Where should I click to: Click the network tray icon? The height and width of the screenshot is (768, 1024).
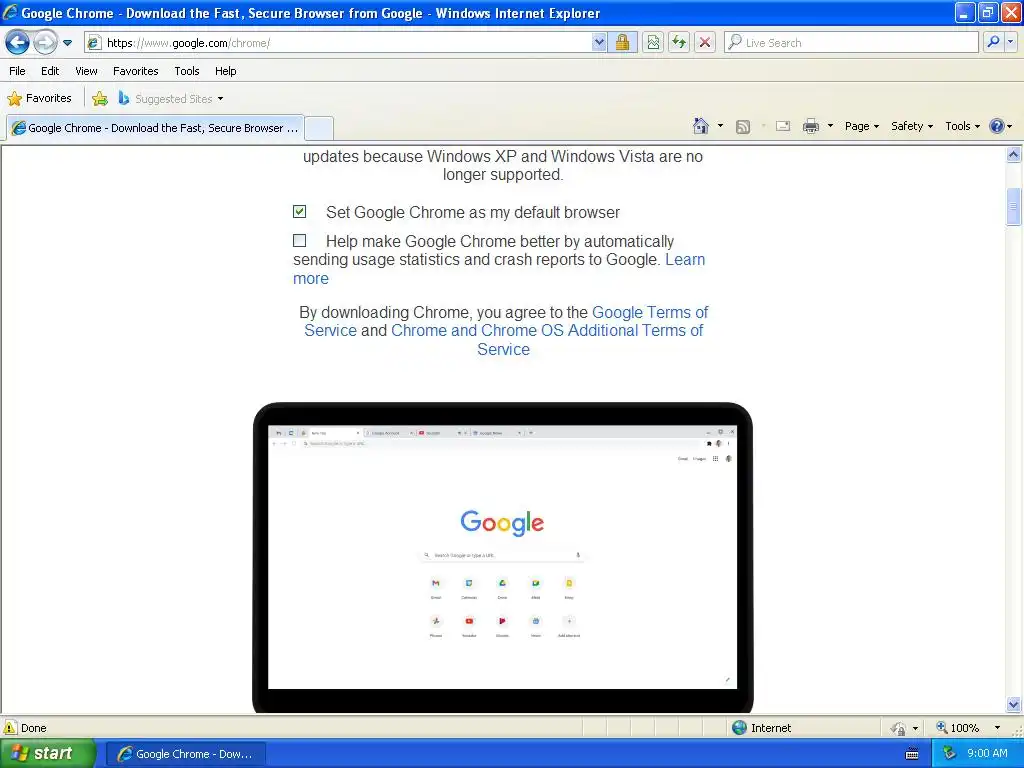pos(949,753)
